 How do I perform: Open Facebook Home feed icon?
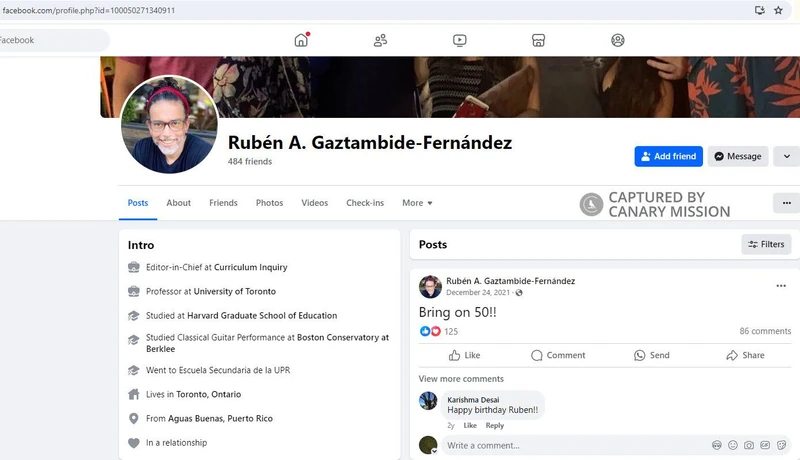click(x=302, y=40)
